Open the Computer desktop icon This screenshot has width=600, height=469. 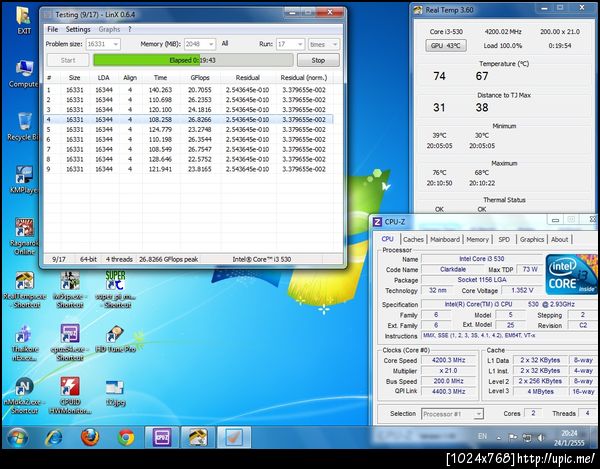click(24, 73)
